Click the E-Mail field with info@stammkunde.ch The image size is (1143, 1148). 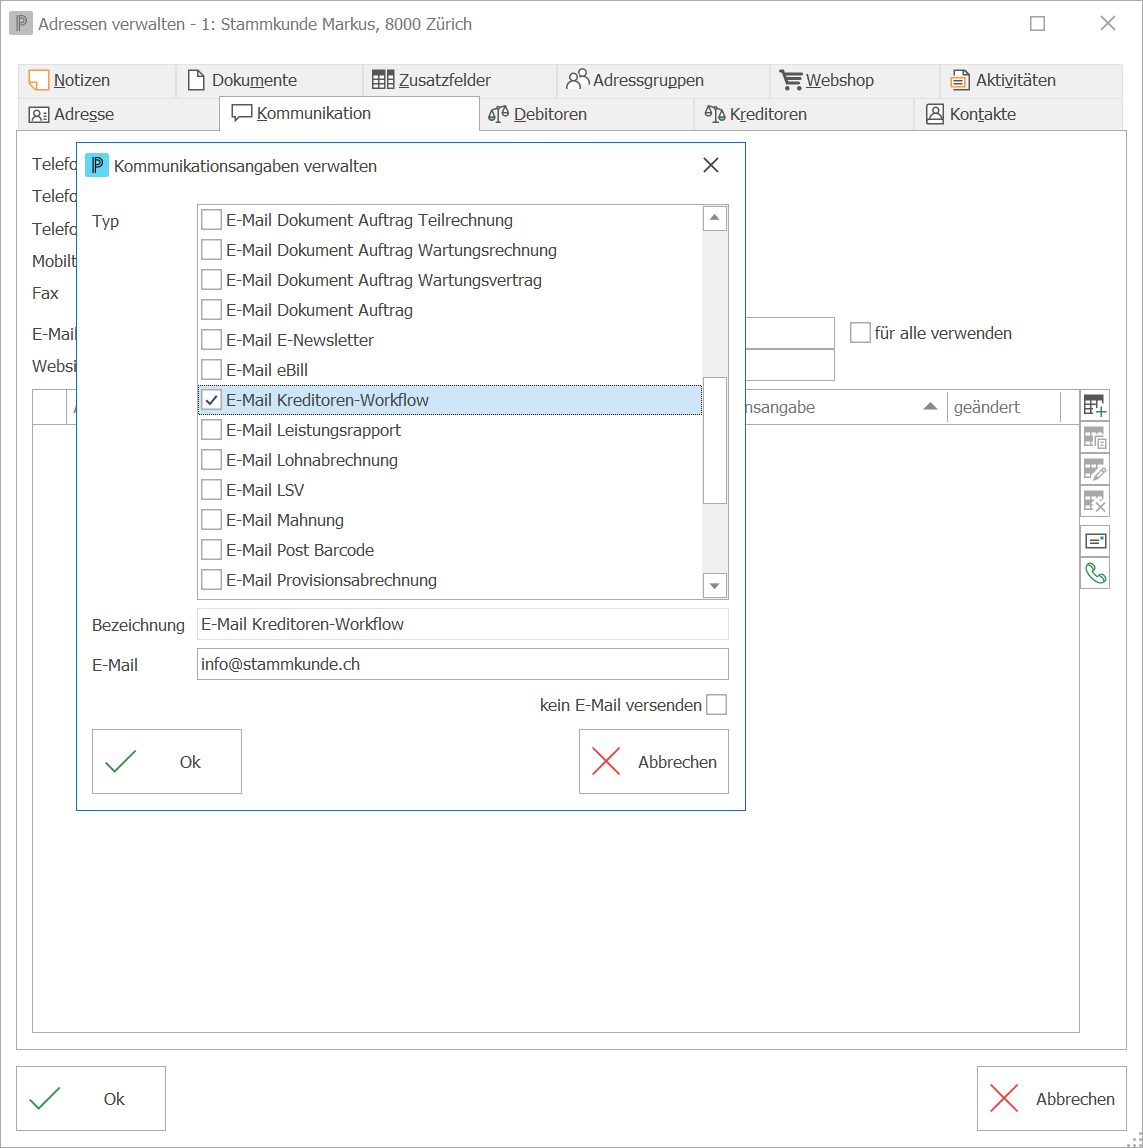tap(463, 664)
